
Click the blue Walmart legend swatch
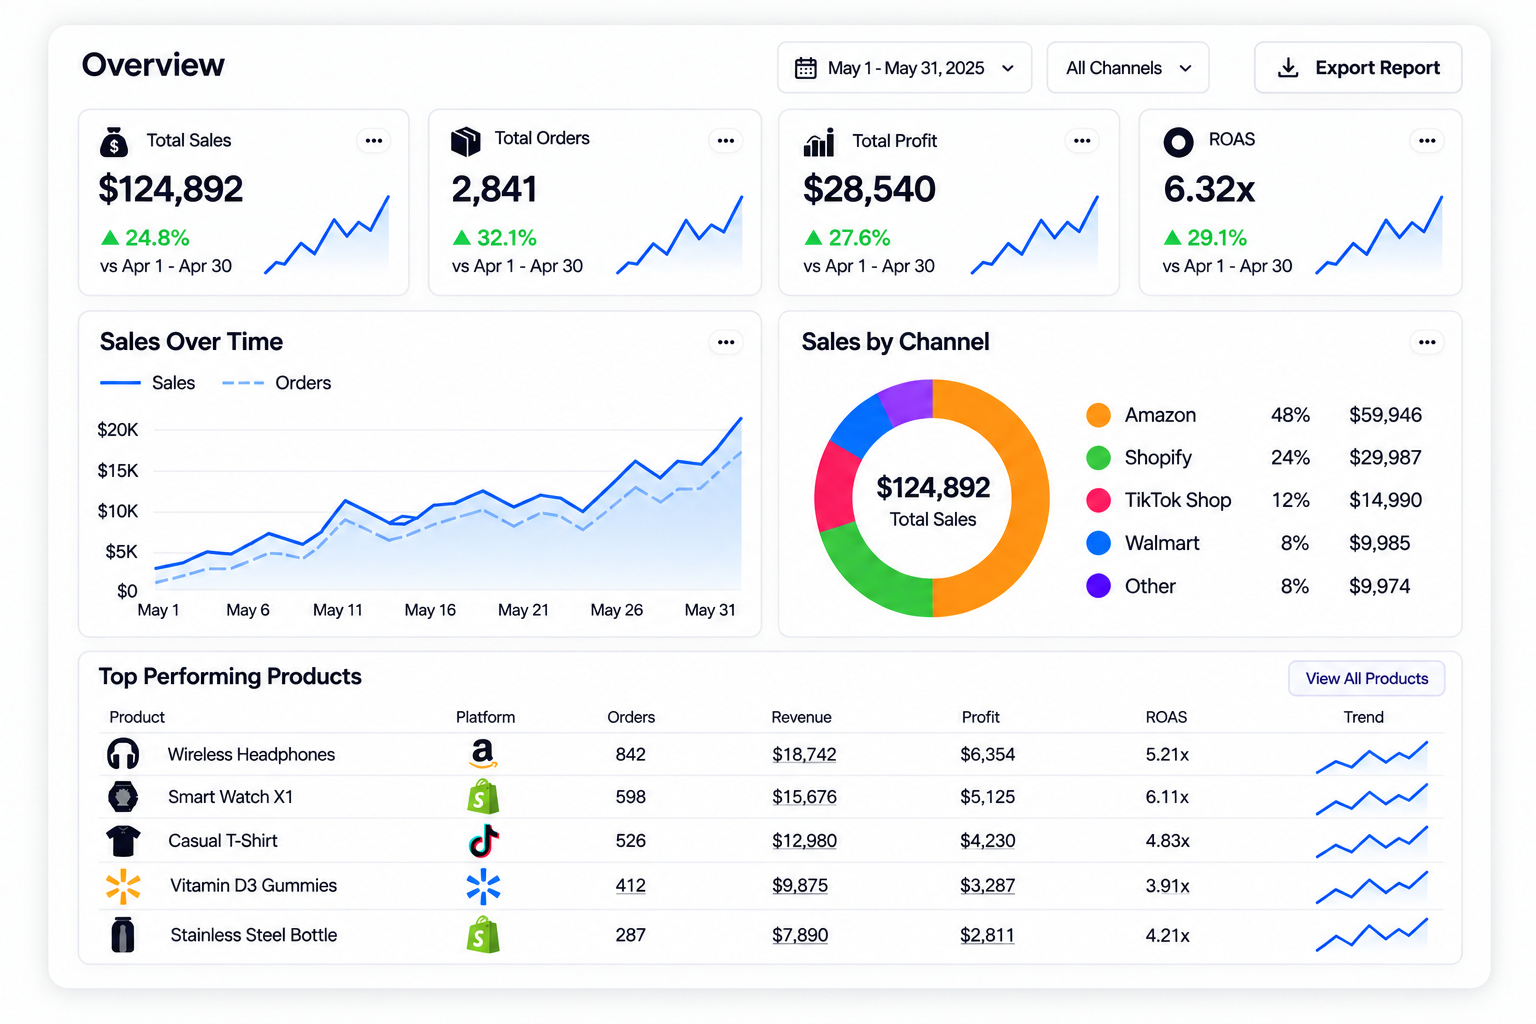1098,543
